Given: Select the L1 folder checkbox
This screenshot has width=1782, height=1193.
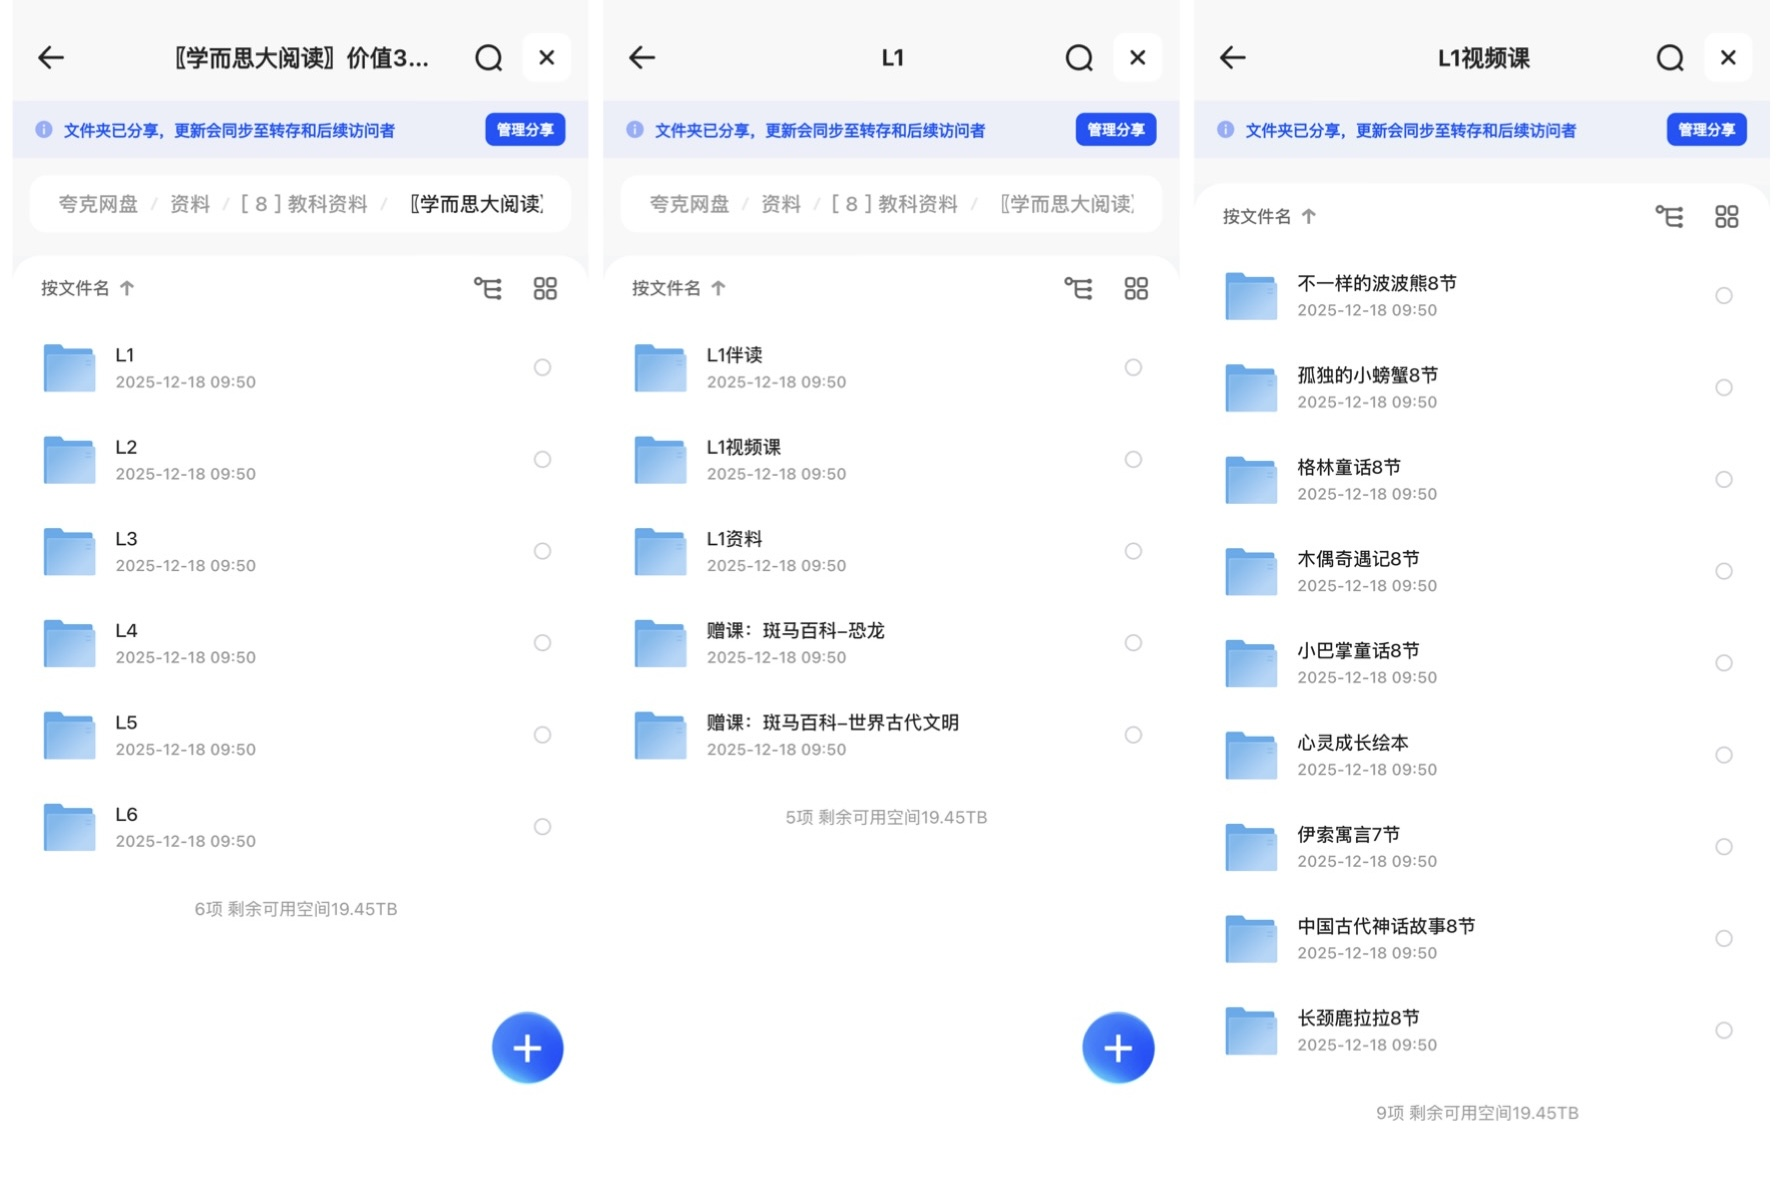Looking at the screenshot, I should (542, 367).
